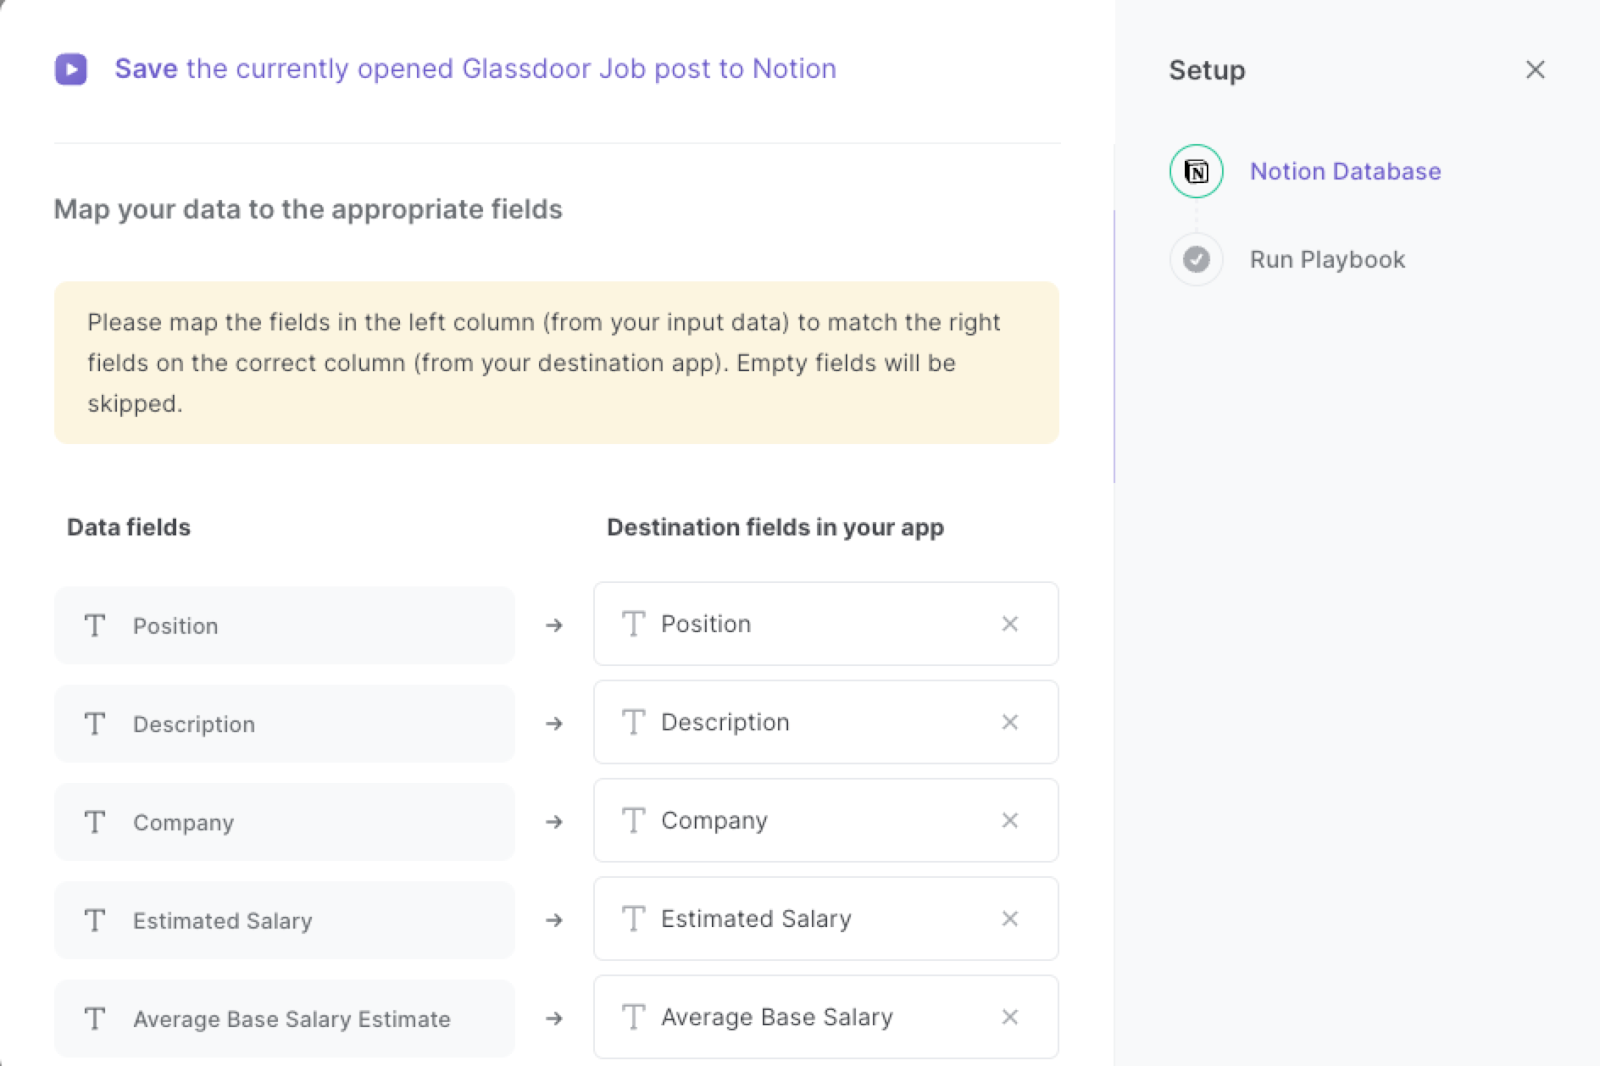Open the Company destination field dropdown
This screenshot has width=1600, height=1066.
[x=825, y=820]
